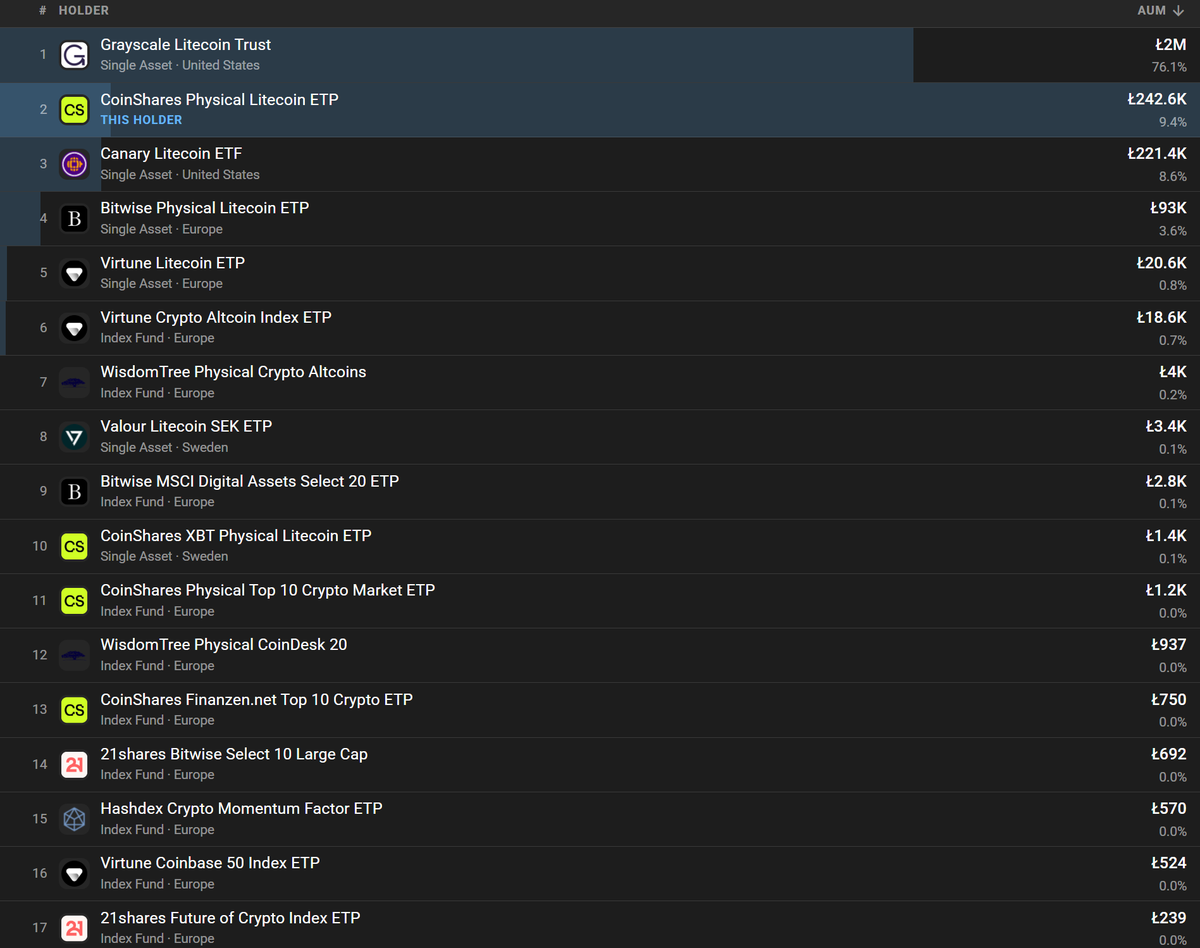This screenshot has height=948, width=1200.
Task: Open WisdomTree Physical CoinDesk 20 name
Action: [x=224, y=645]
